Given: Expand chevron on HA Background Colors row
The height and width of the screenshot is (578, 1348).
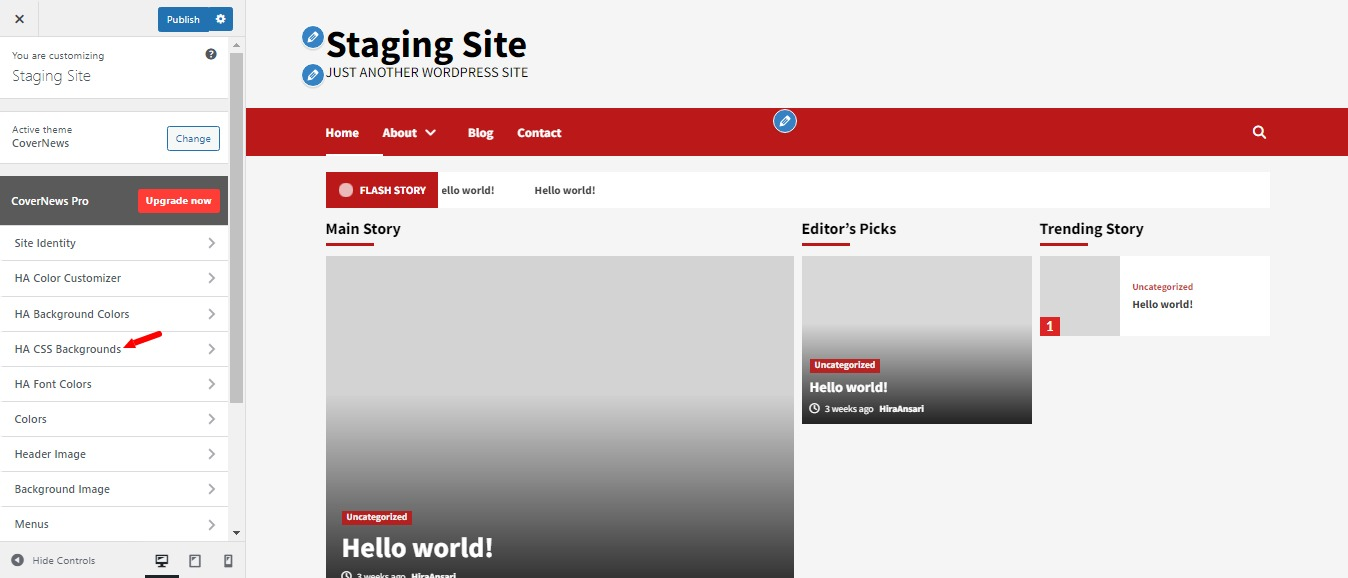Looking at the screenshot, I should click(211, 314).
